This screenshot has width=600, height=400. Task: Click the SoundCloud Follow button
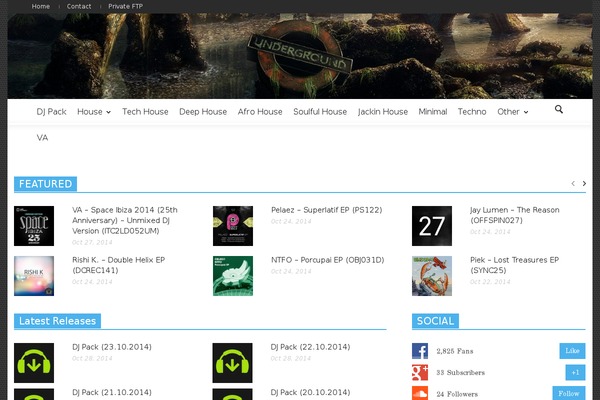569,393
